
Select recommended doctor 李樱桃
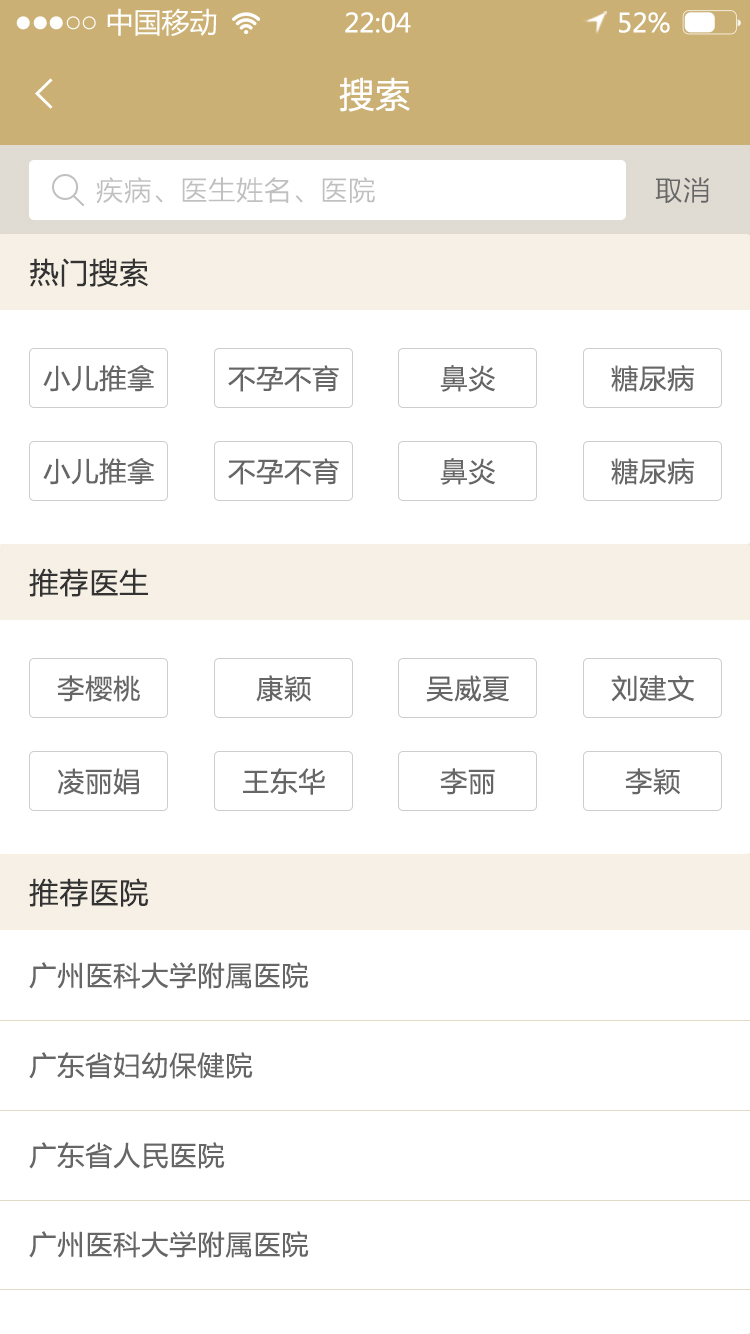pos(98,688)
